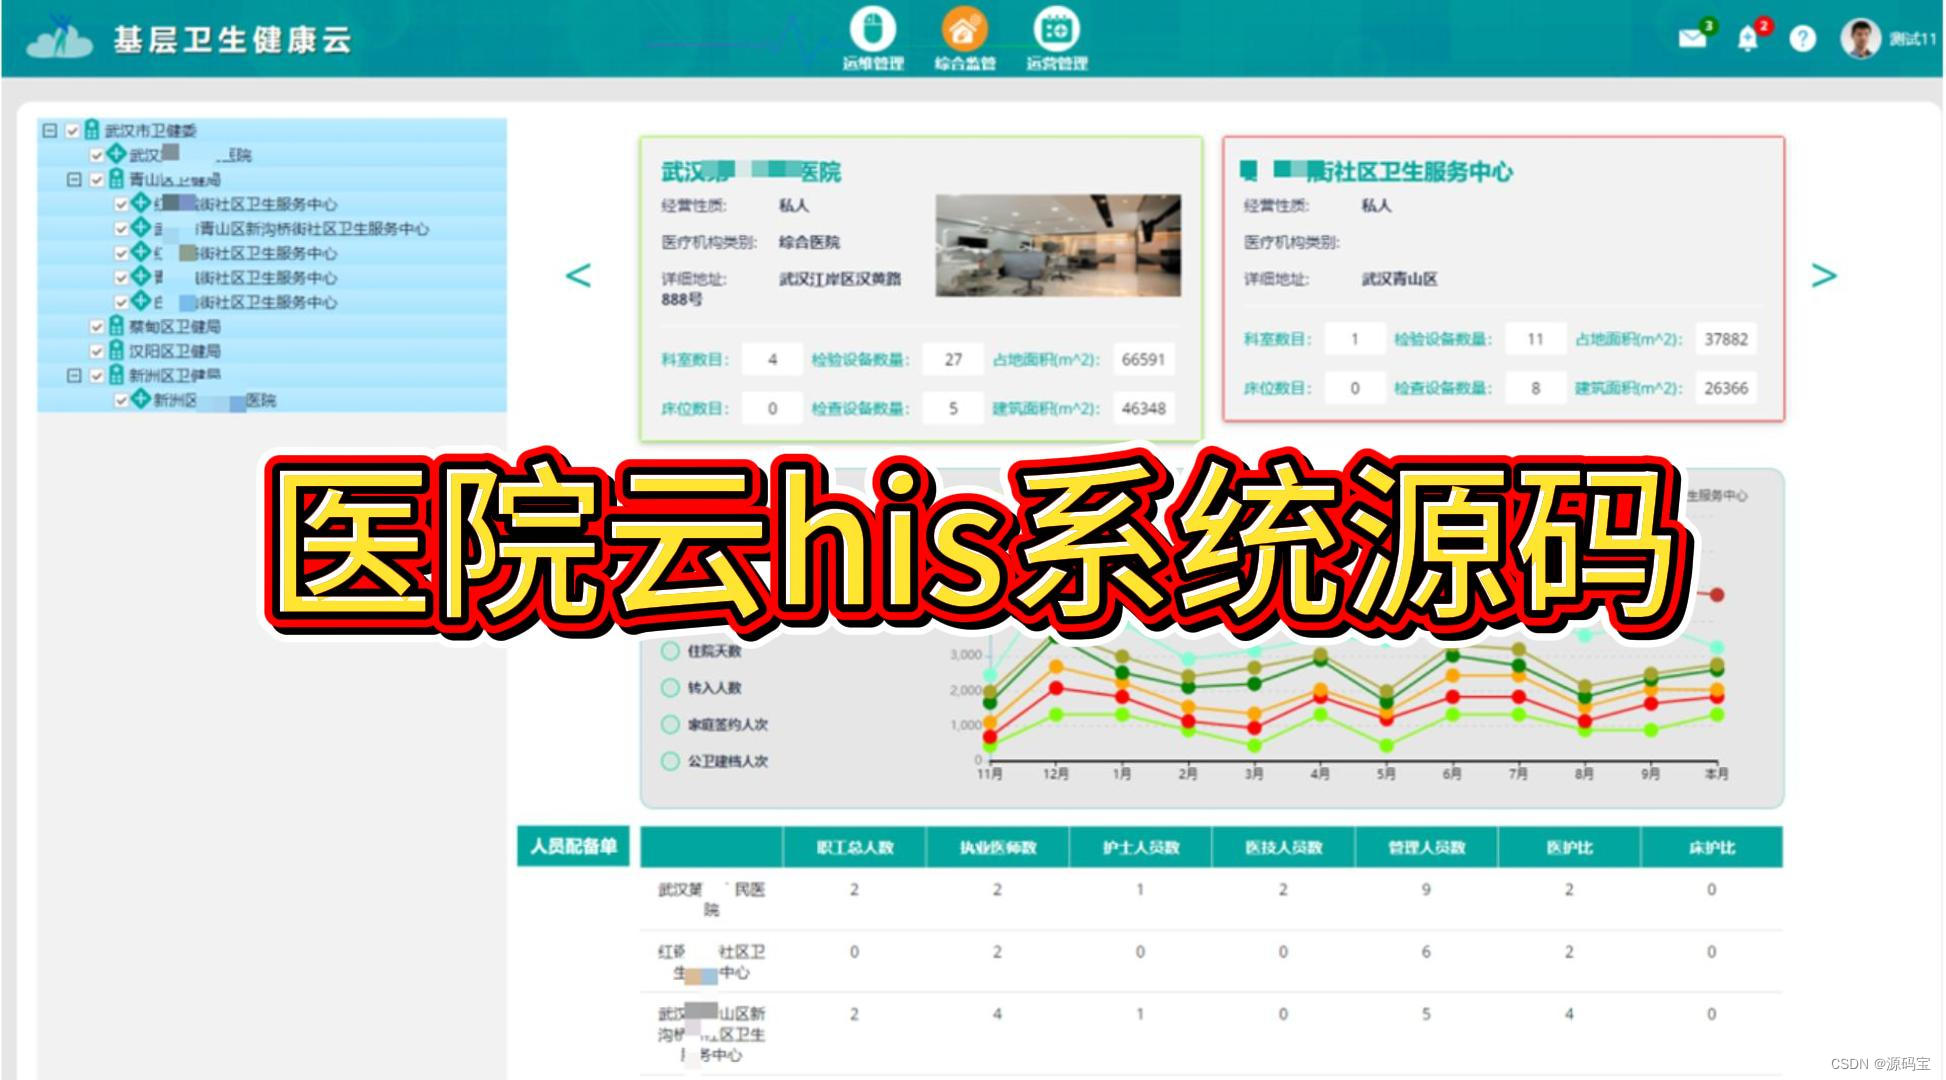Open the mail messages icon
Image resolution: width=1946 pixels, height=1080 pixels.
pos(1691,38)
